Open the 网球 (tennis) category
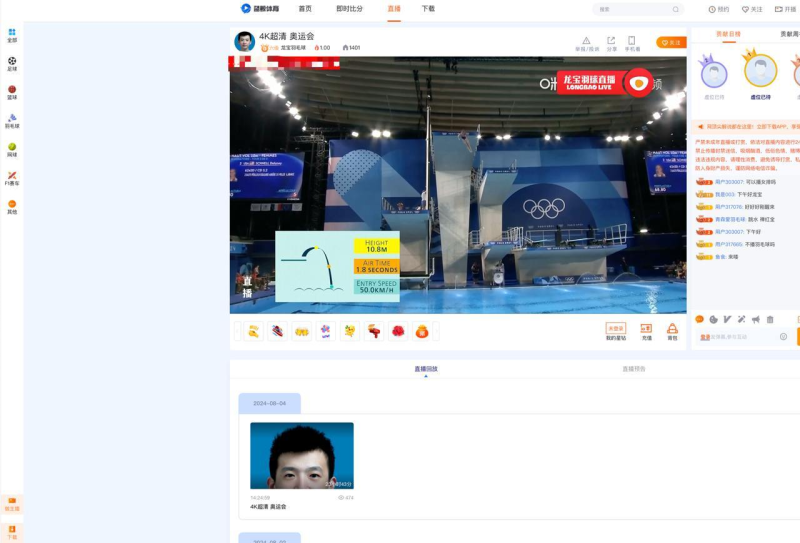 point(12,148)
